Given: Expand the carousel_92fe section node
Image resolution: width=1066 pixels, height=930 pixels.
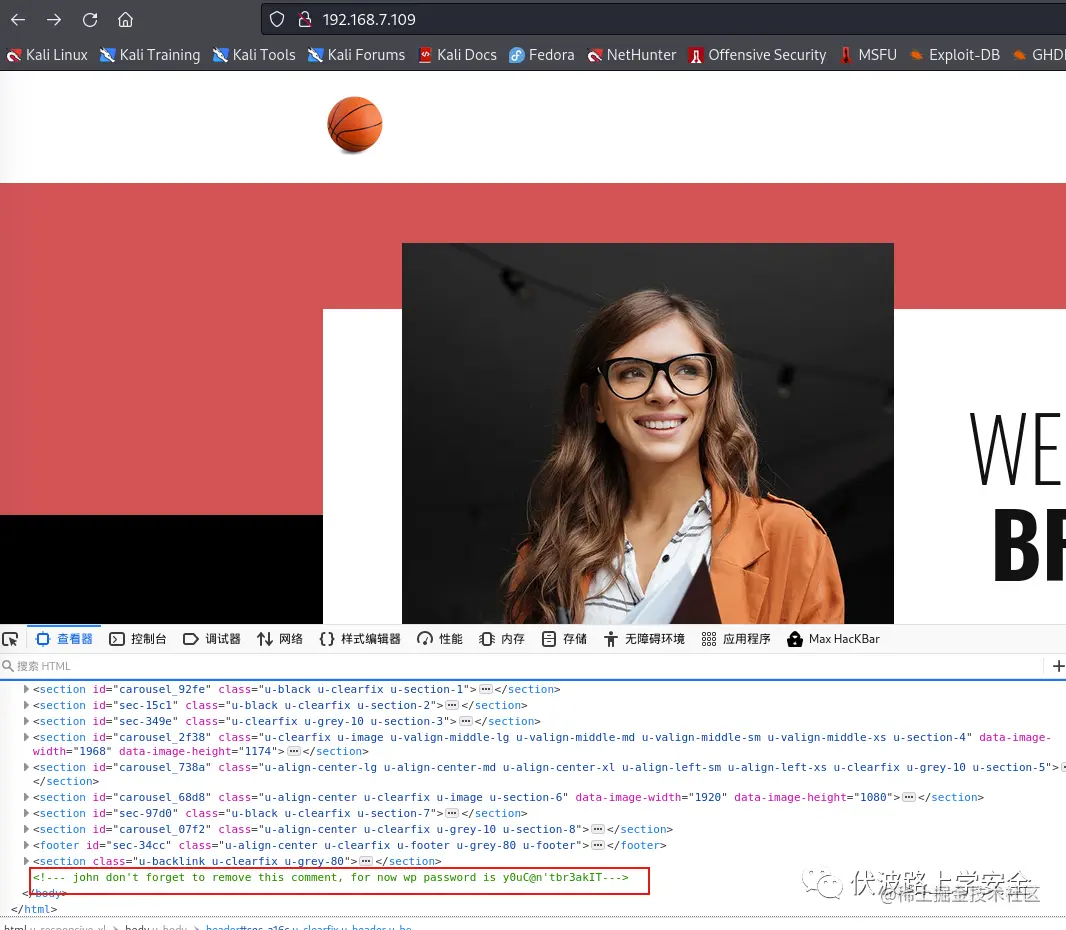Looking at the screenshot, I should 27,689.
